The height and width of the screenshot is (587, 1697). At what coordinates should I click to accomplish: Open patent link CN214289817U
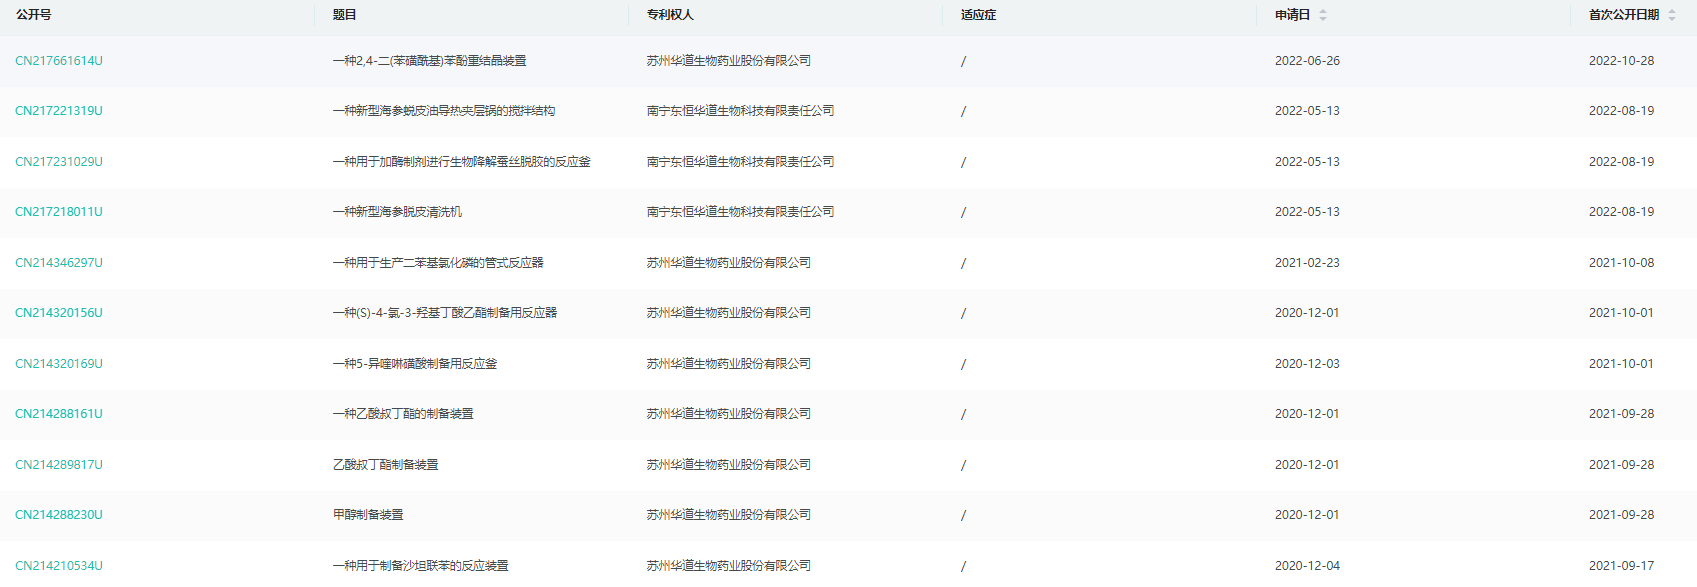(x=59, y=465)
